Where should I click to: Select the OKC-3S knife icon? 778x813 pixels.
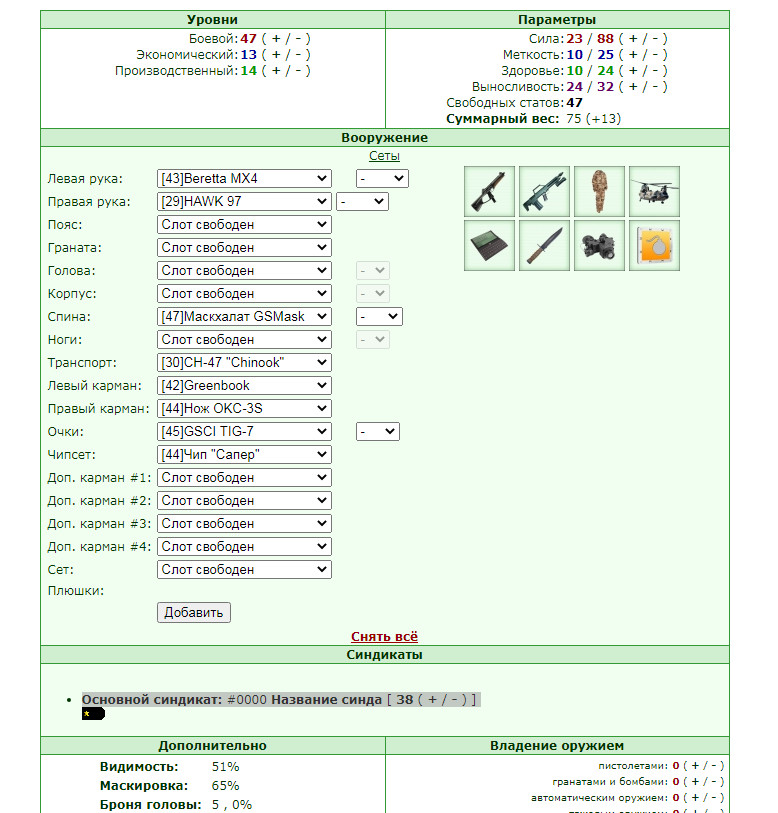point(544,245)
